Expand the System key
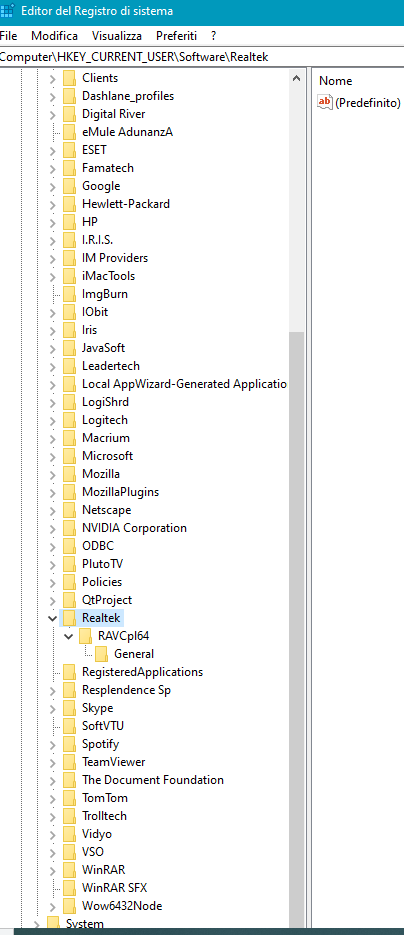 (x=36, y=924)
